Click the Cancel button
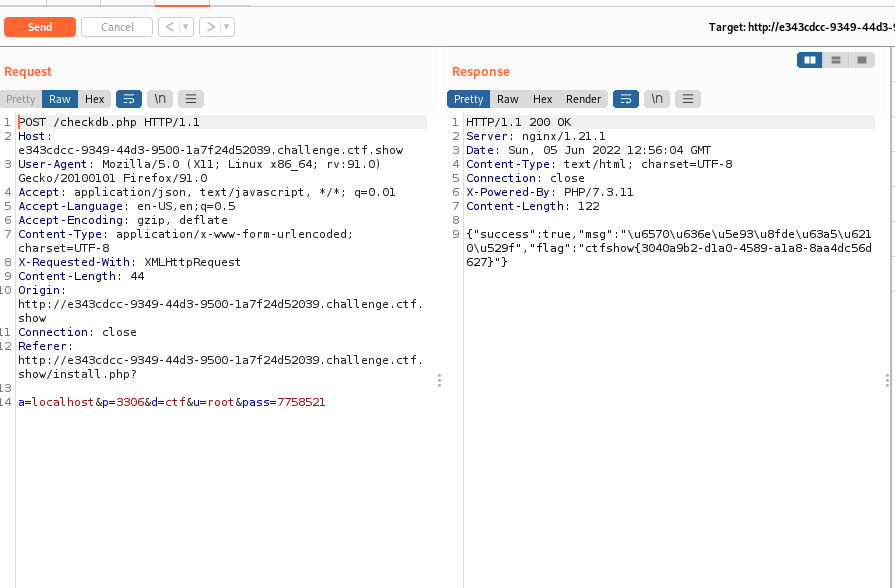Viewport: 895px width, 588px height. coord(117,27)
